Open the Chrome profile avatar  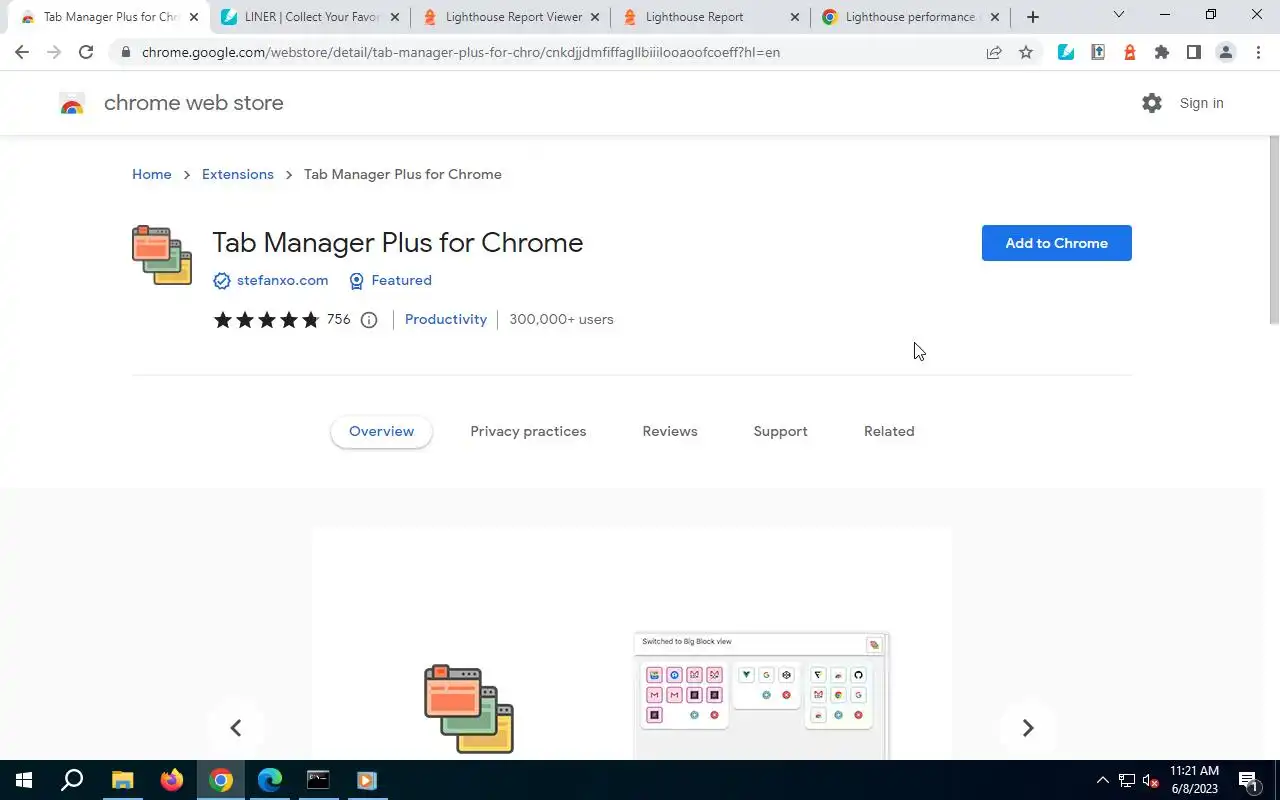[1226, 52]
